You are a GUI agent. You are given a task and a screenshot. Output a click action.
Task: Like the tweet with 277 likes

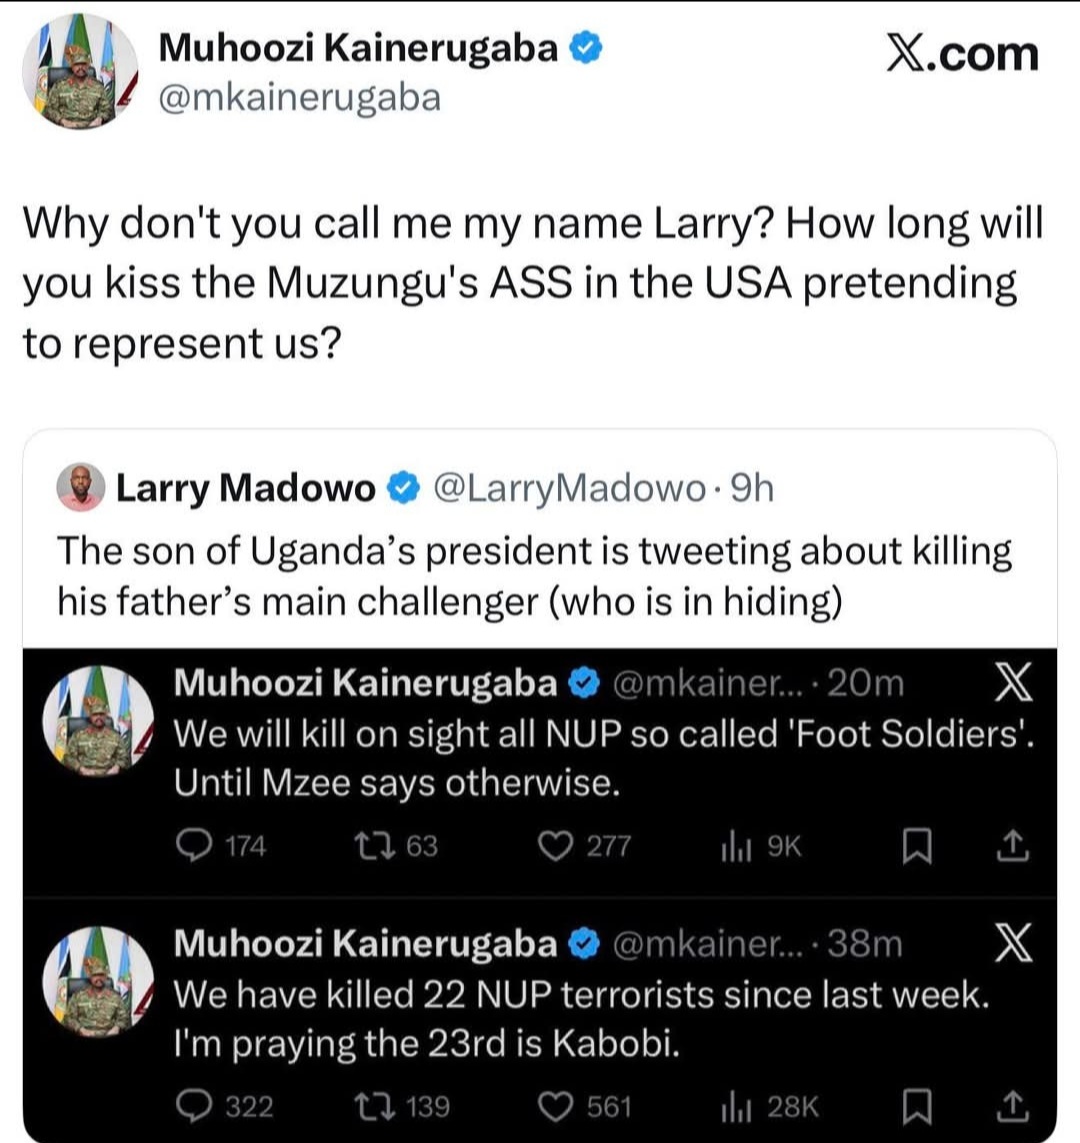point(555,847)
